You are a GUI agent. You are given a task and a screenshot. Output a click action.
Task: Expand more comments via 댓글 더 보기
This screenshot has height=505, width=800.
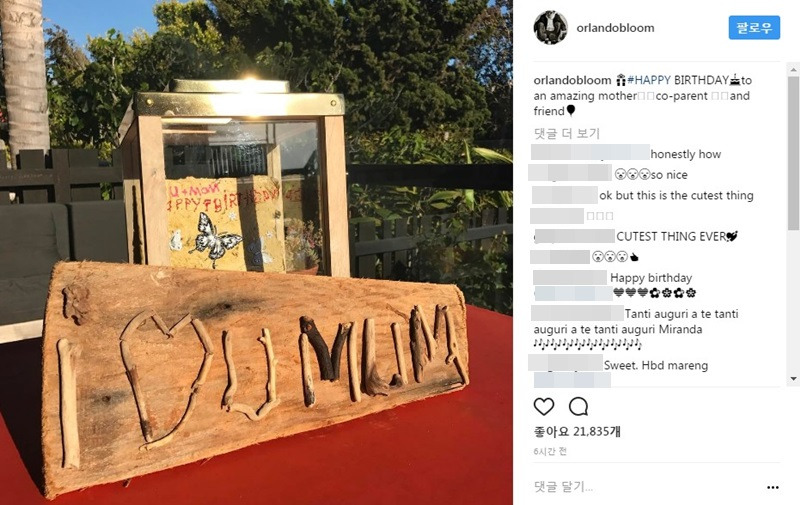coord(566,134)
